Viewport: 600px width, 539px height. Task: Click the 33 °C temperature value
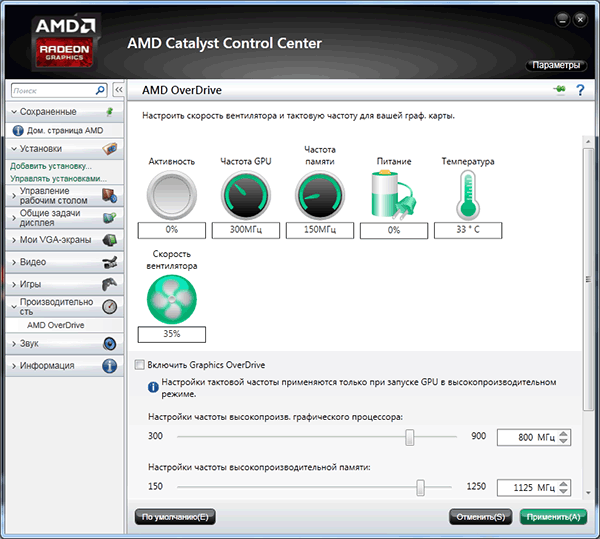[x=468, y=230]
